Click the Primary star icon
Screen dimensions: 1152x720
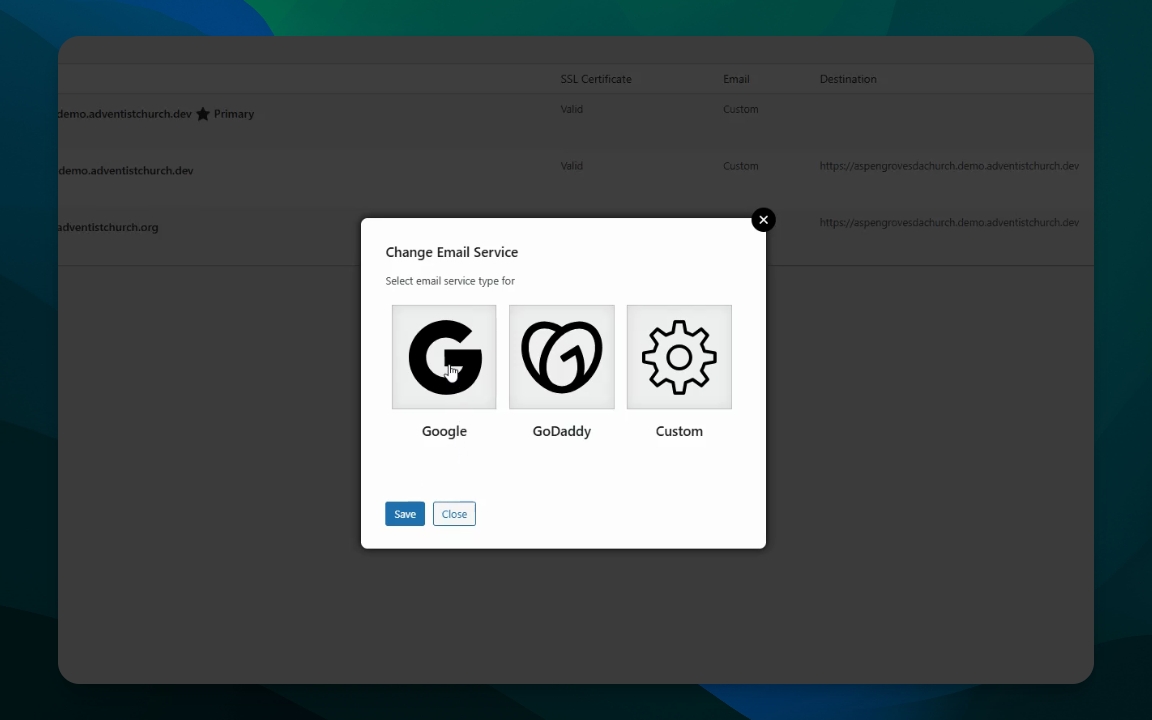tap(203, 114)
